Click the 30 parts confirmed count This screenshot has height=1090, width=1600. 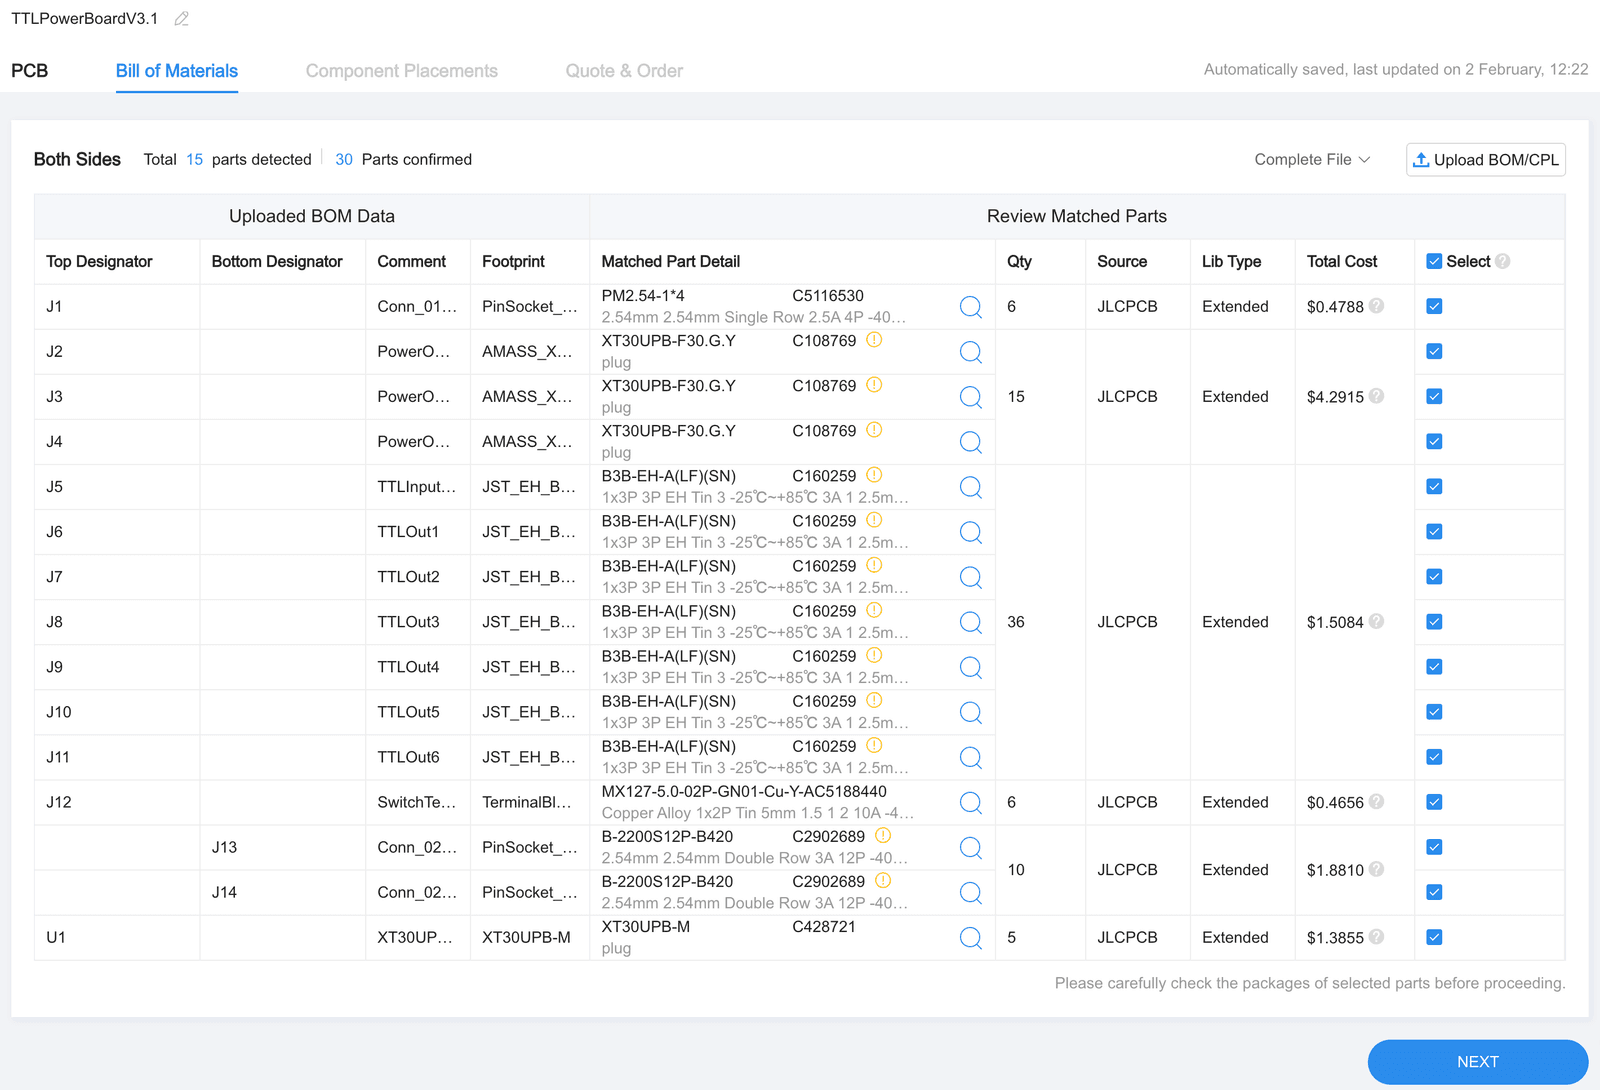coord(344,160)
